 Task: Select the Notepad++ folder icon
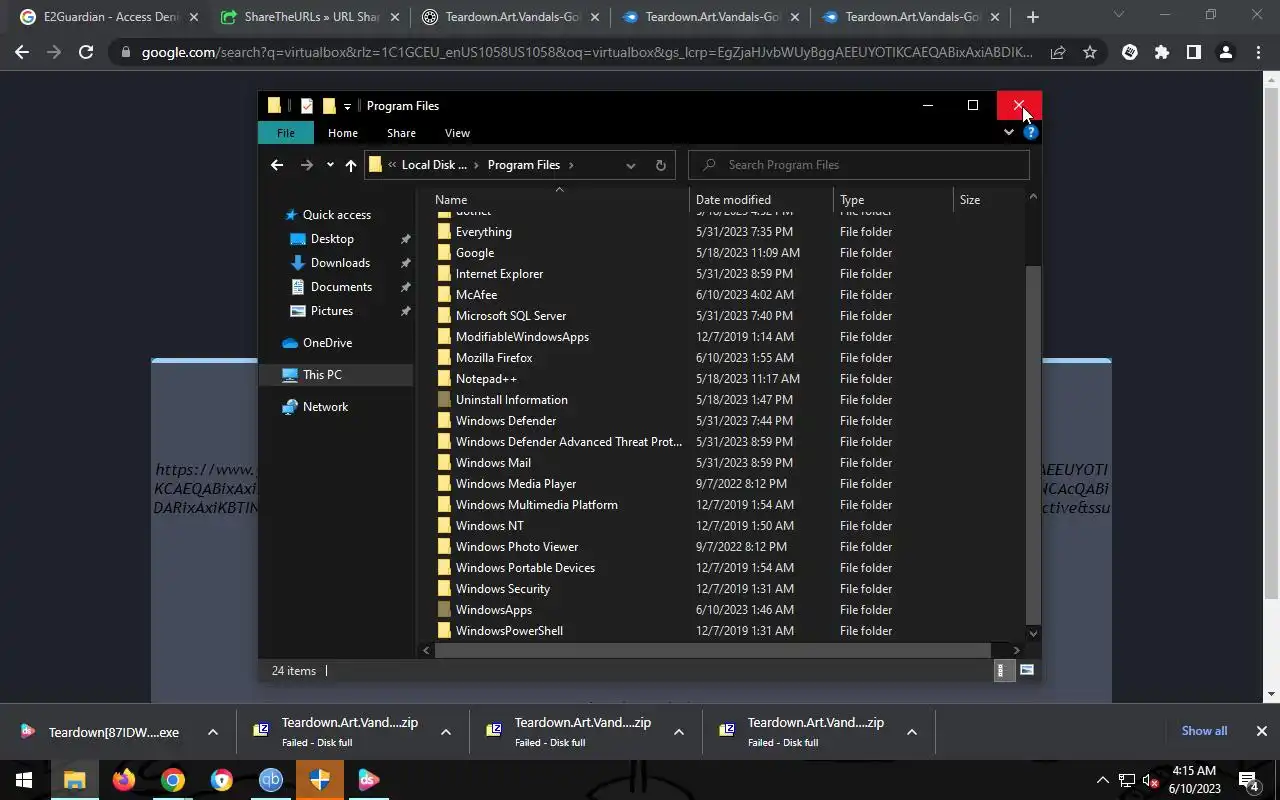(445, 379)
